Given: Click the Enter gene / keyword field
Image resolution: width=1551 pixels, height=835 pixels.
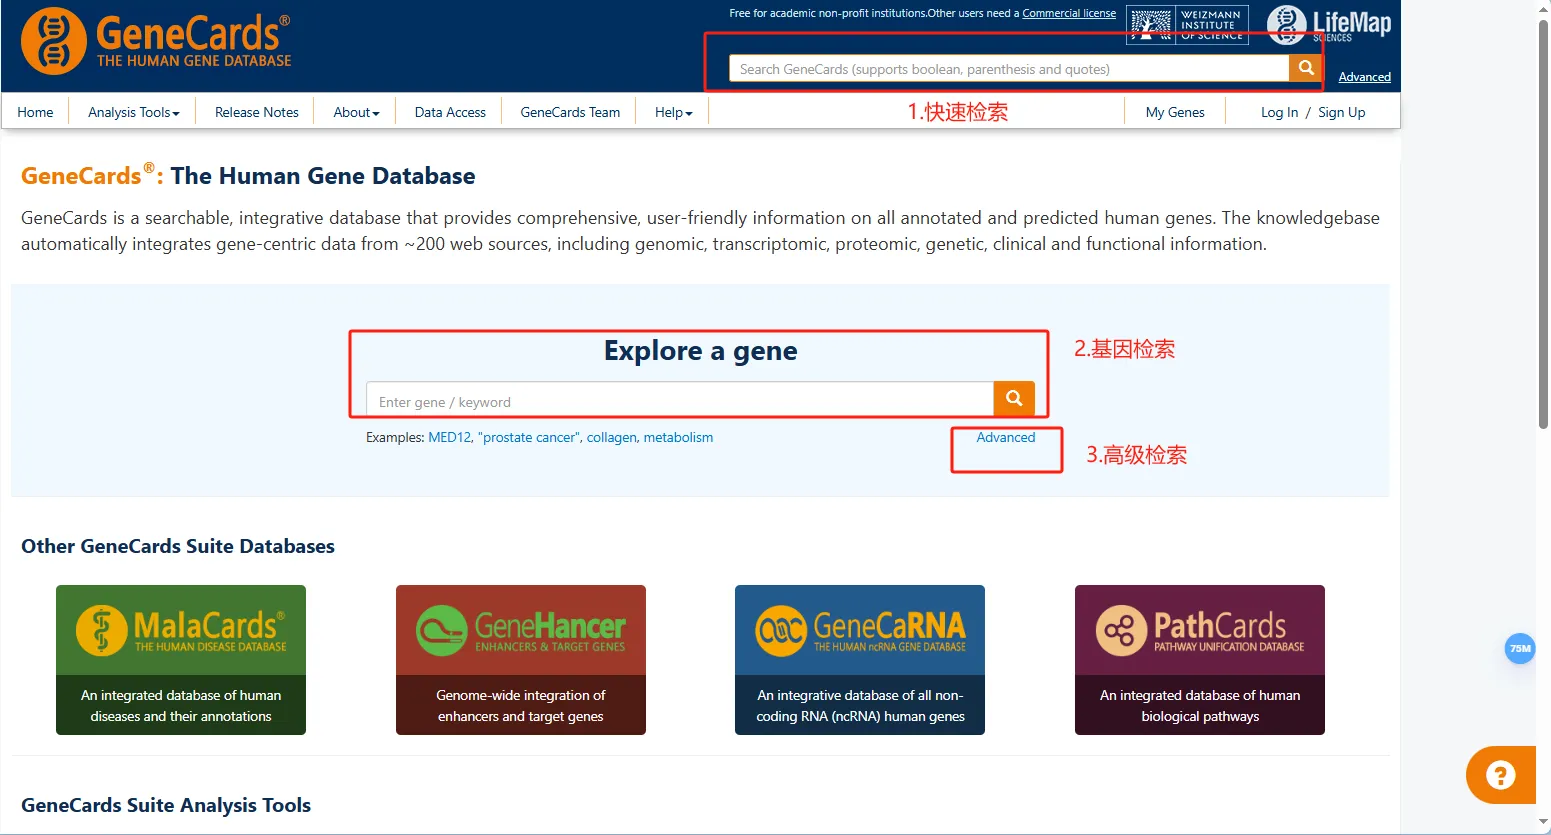Looking at the screenshot, I should [x=680, y=399].
